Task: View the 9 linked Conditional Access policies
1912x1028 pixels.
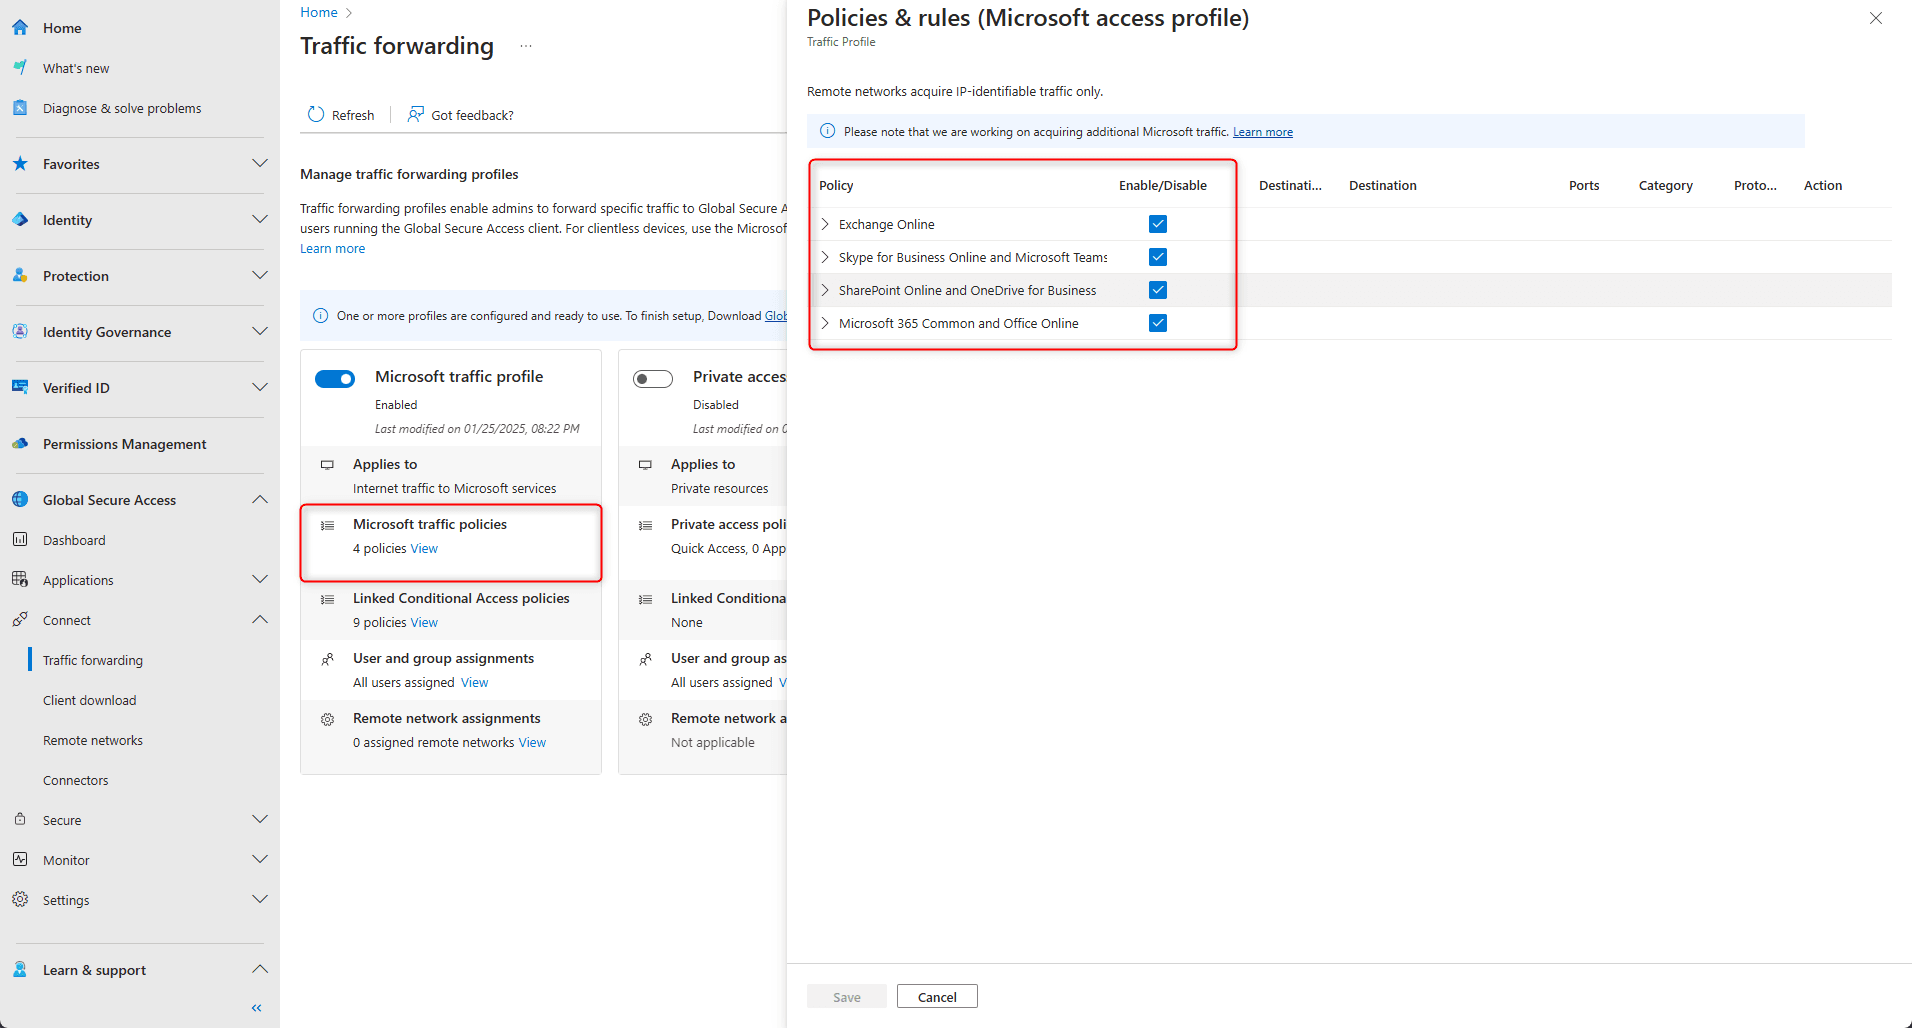Action: [424, 623]
